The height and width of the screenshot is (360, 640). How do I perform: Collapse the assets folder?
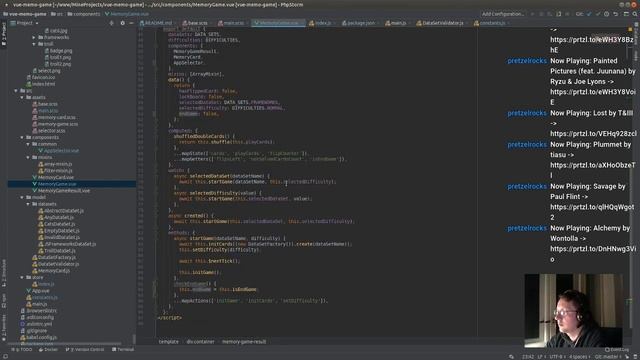pos(22,98)
